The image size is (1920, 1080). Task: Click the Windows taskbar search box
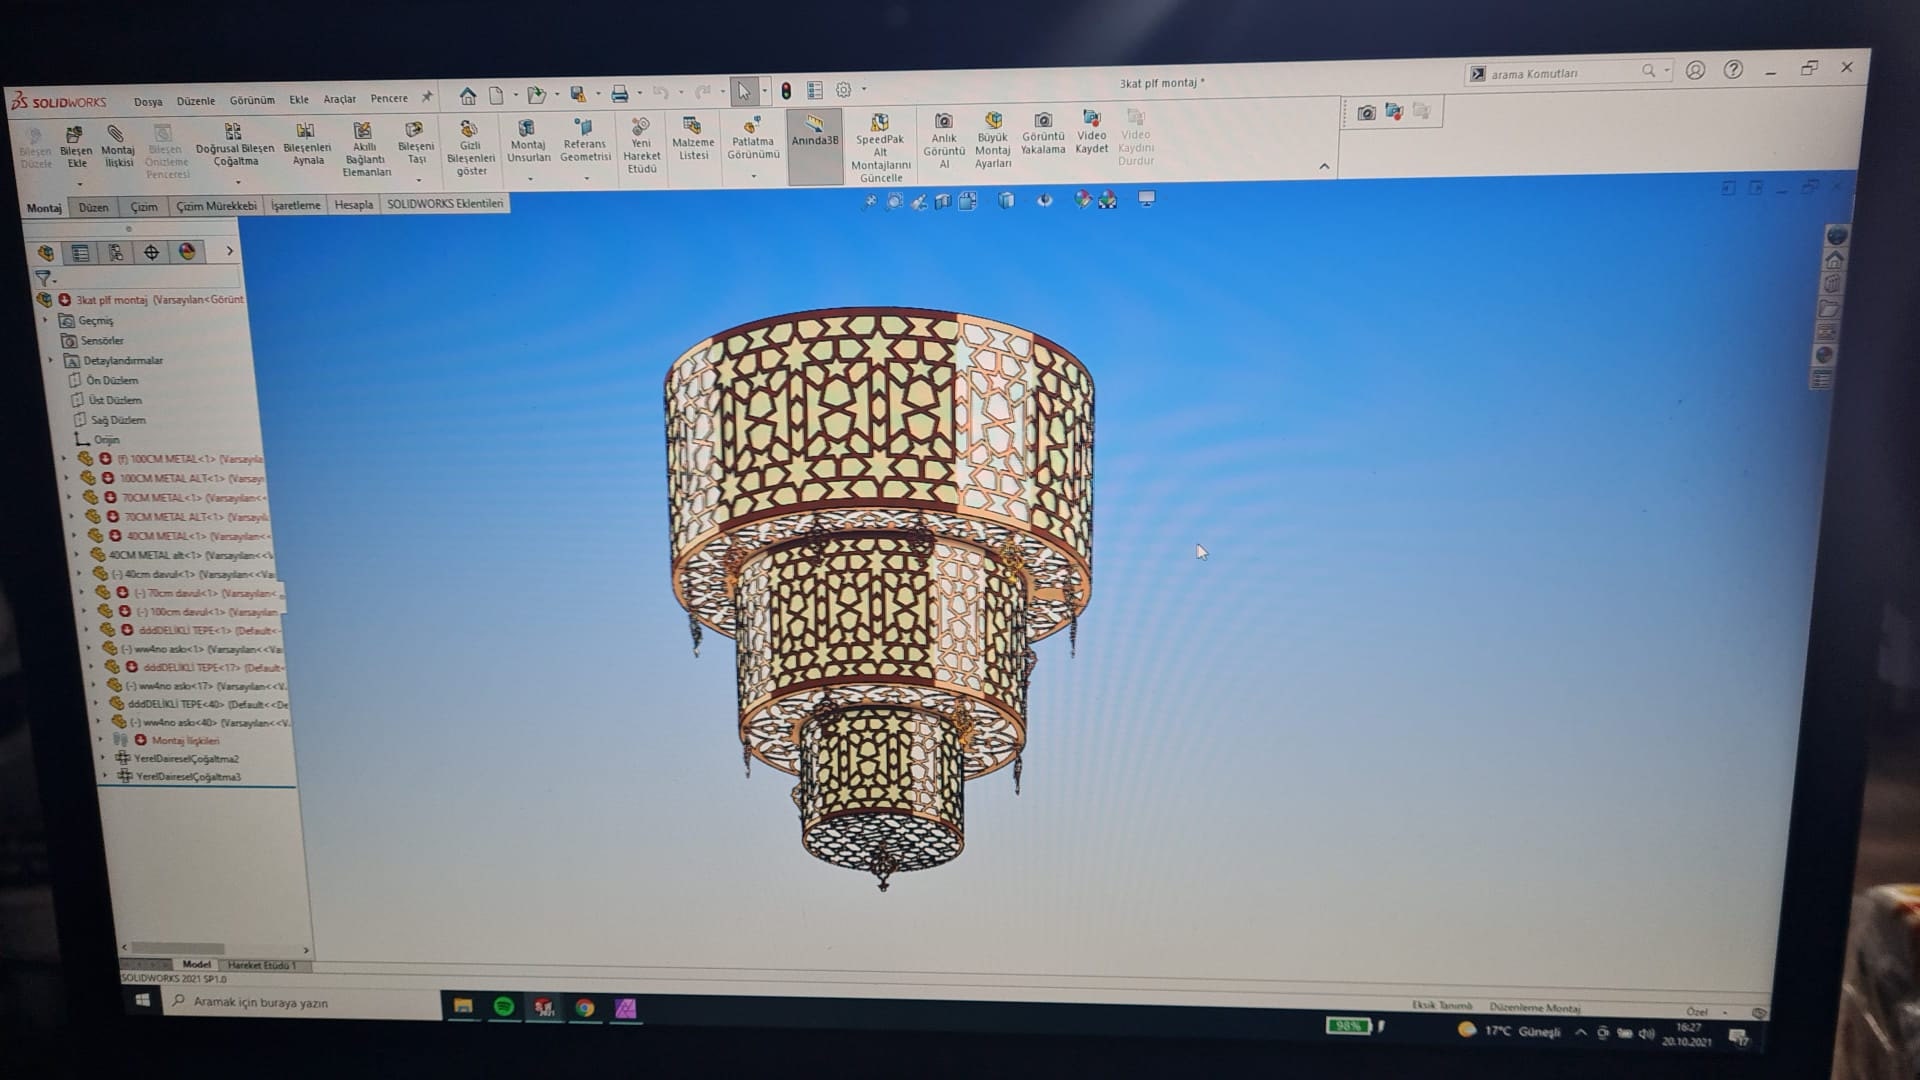pyautogui.click(x=300, y=1002)
